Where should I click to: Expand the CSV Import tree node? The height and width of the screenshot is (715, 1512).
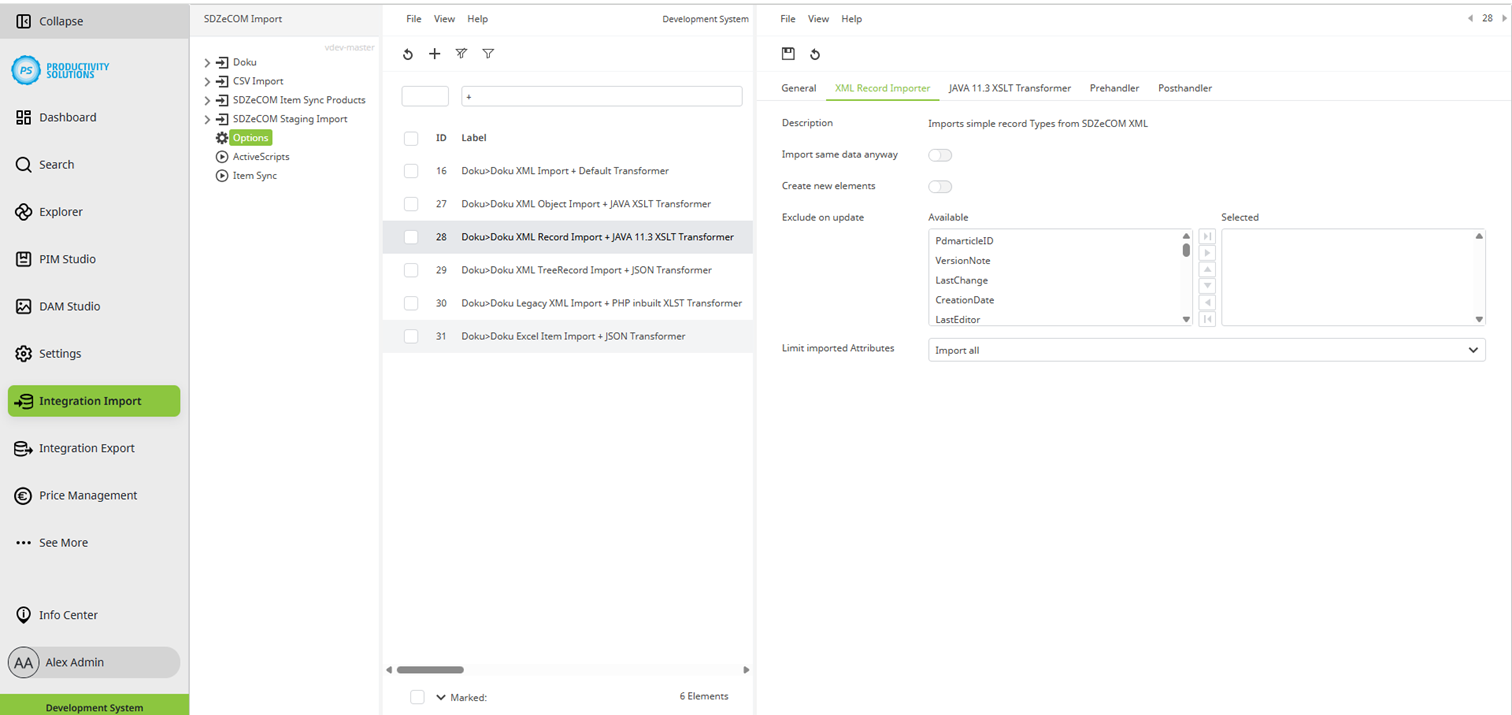(207, 81)
